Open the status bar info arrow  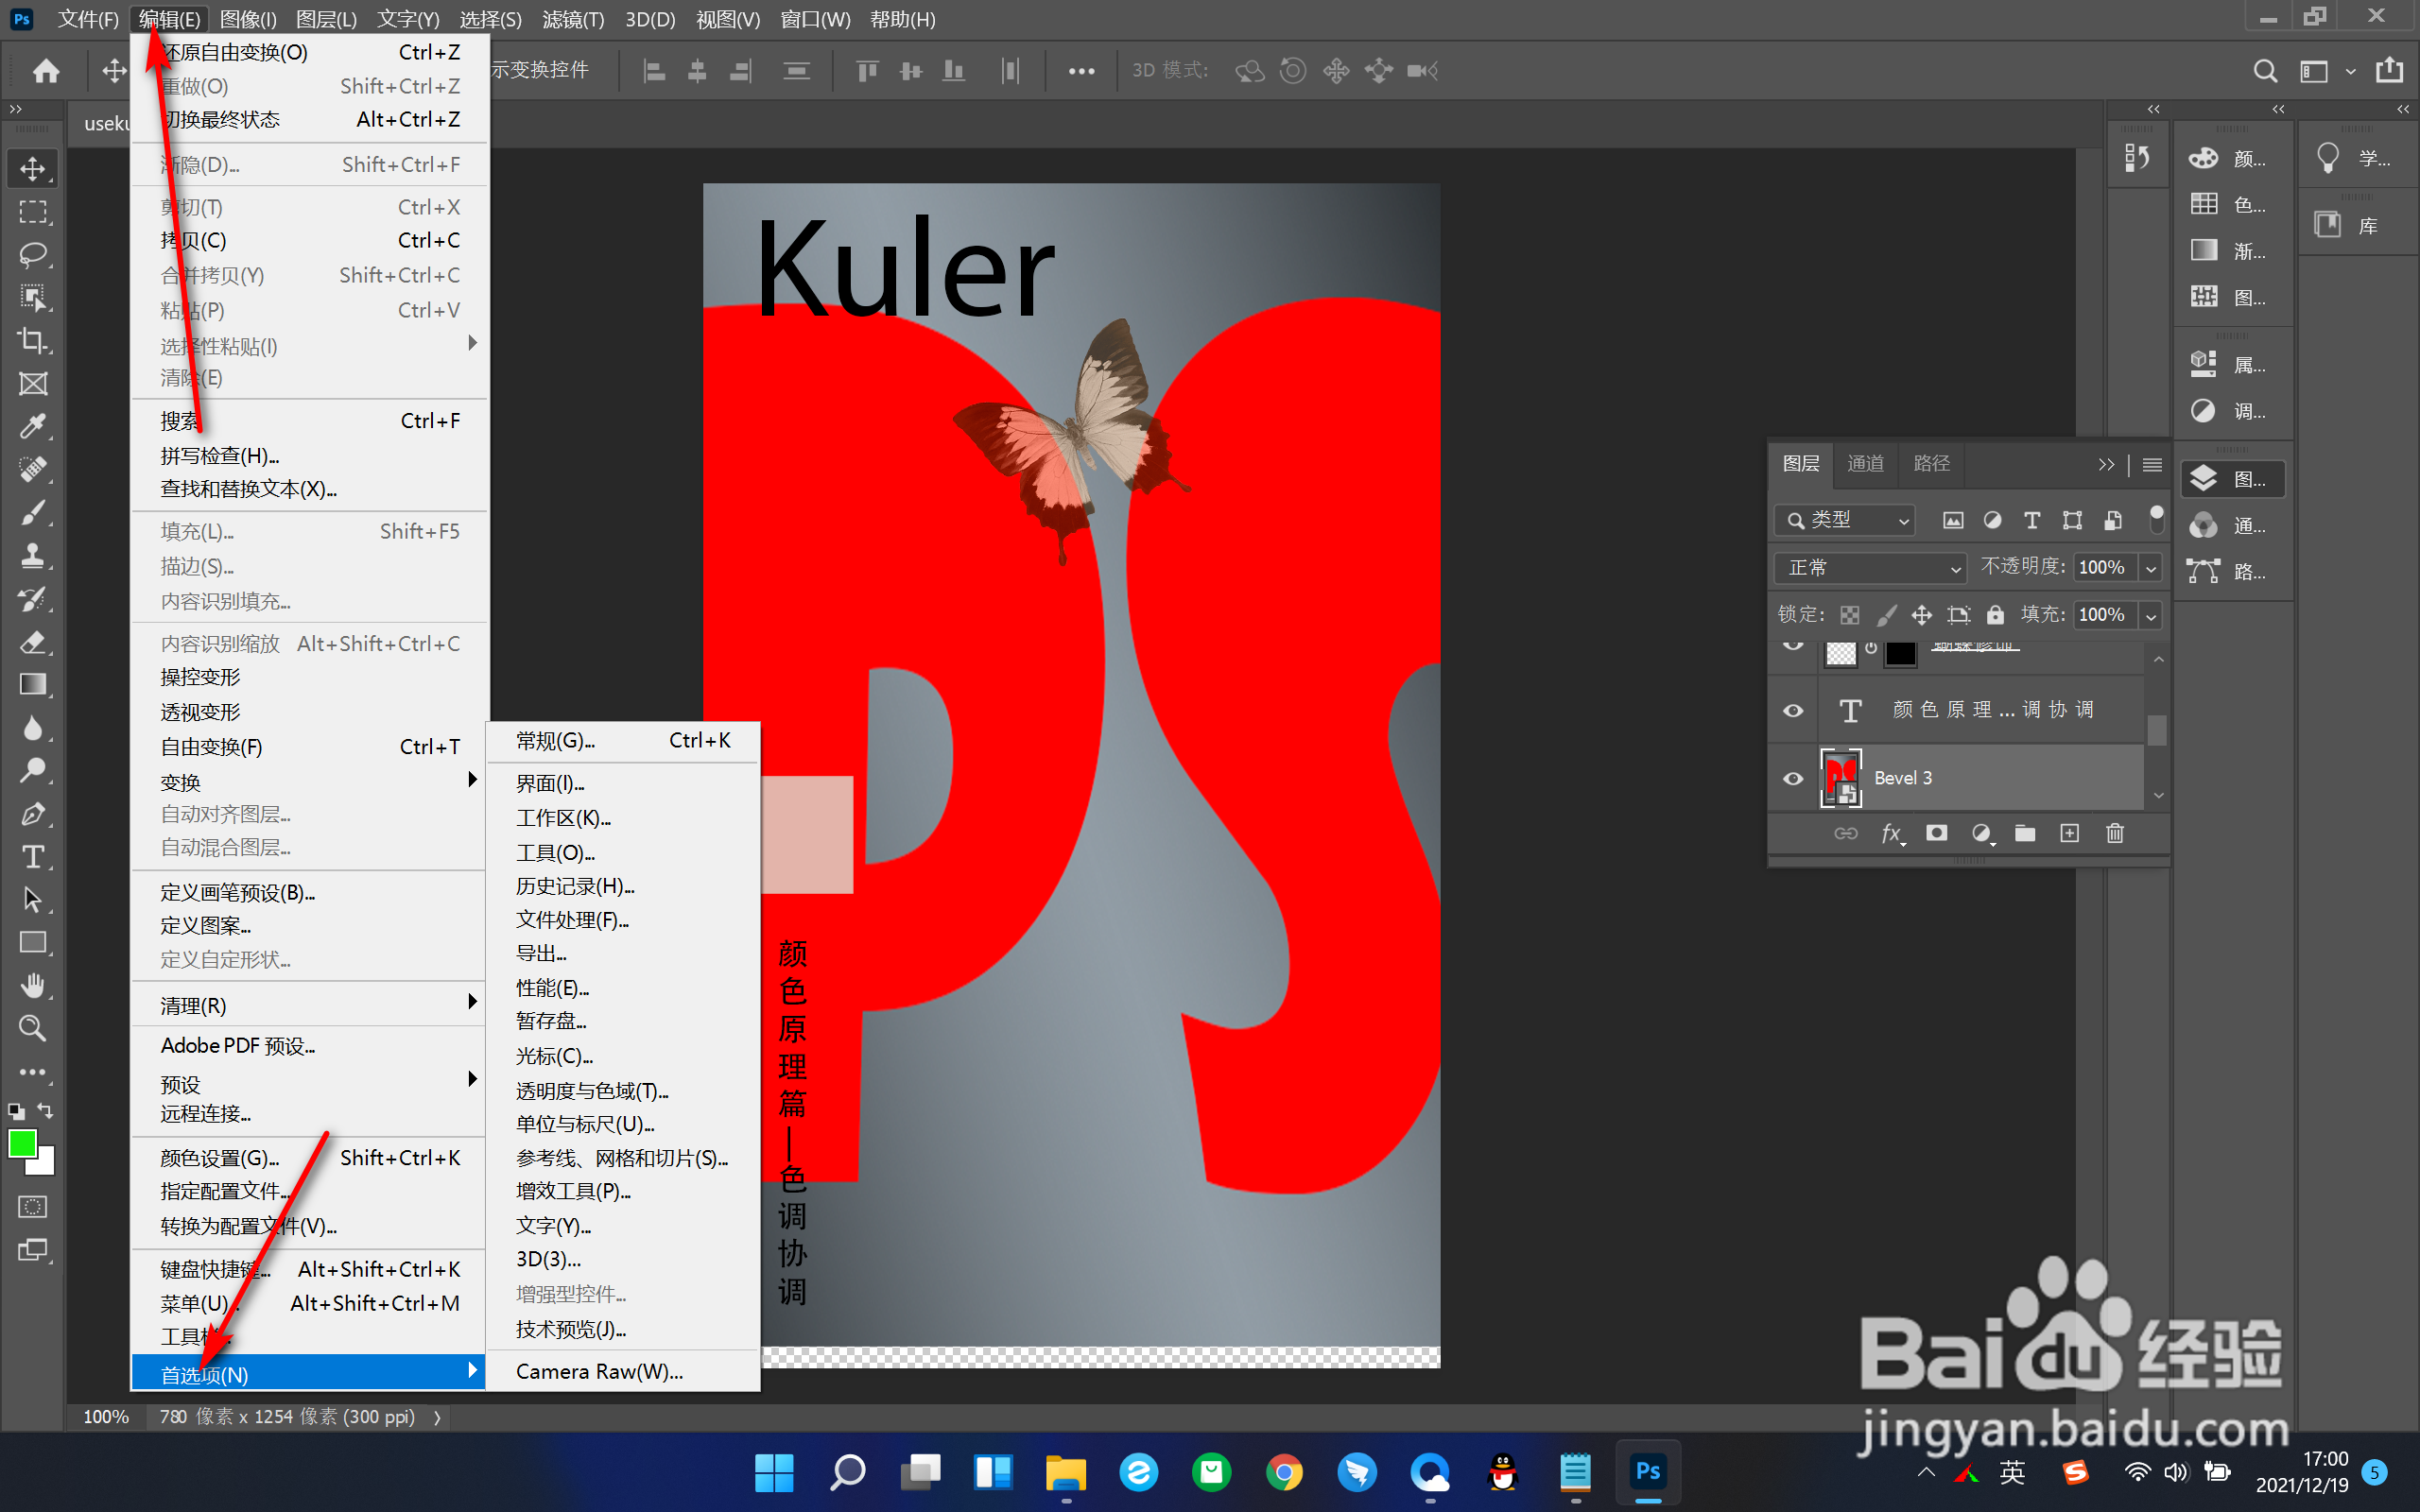point(437,1417)
